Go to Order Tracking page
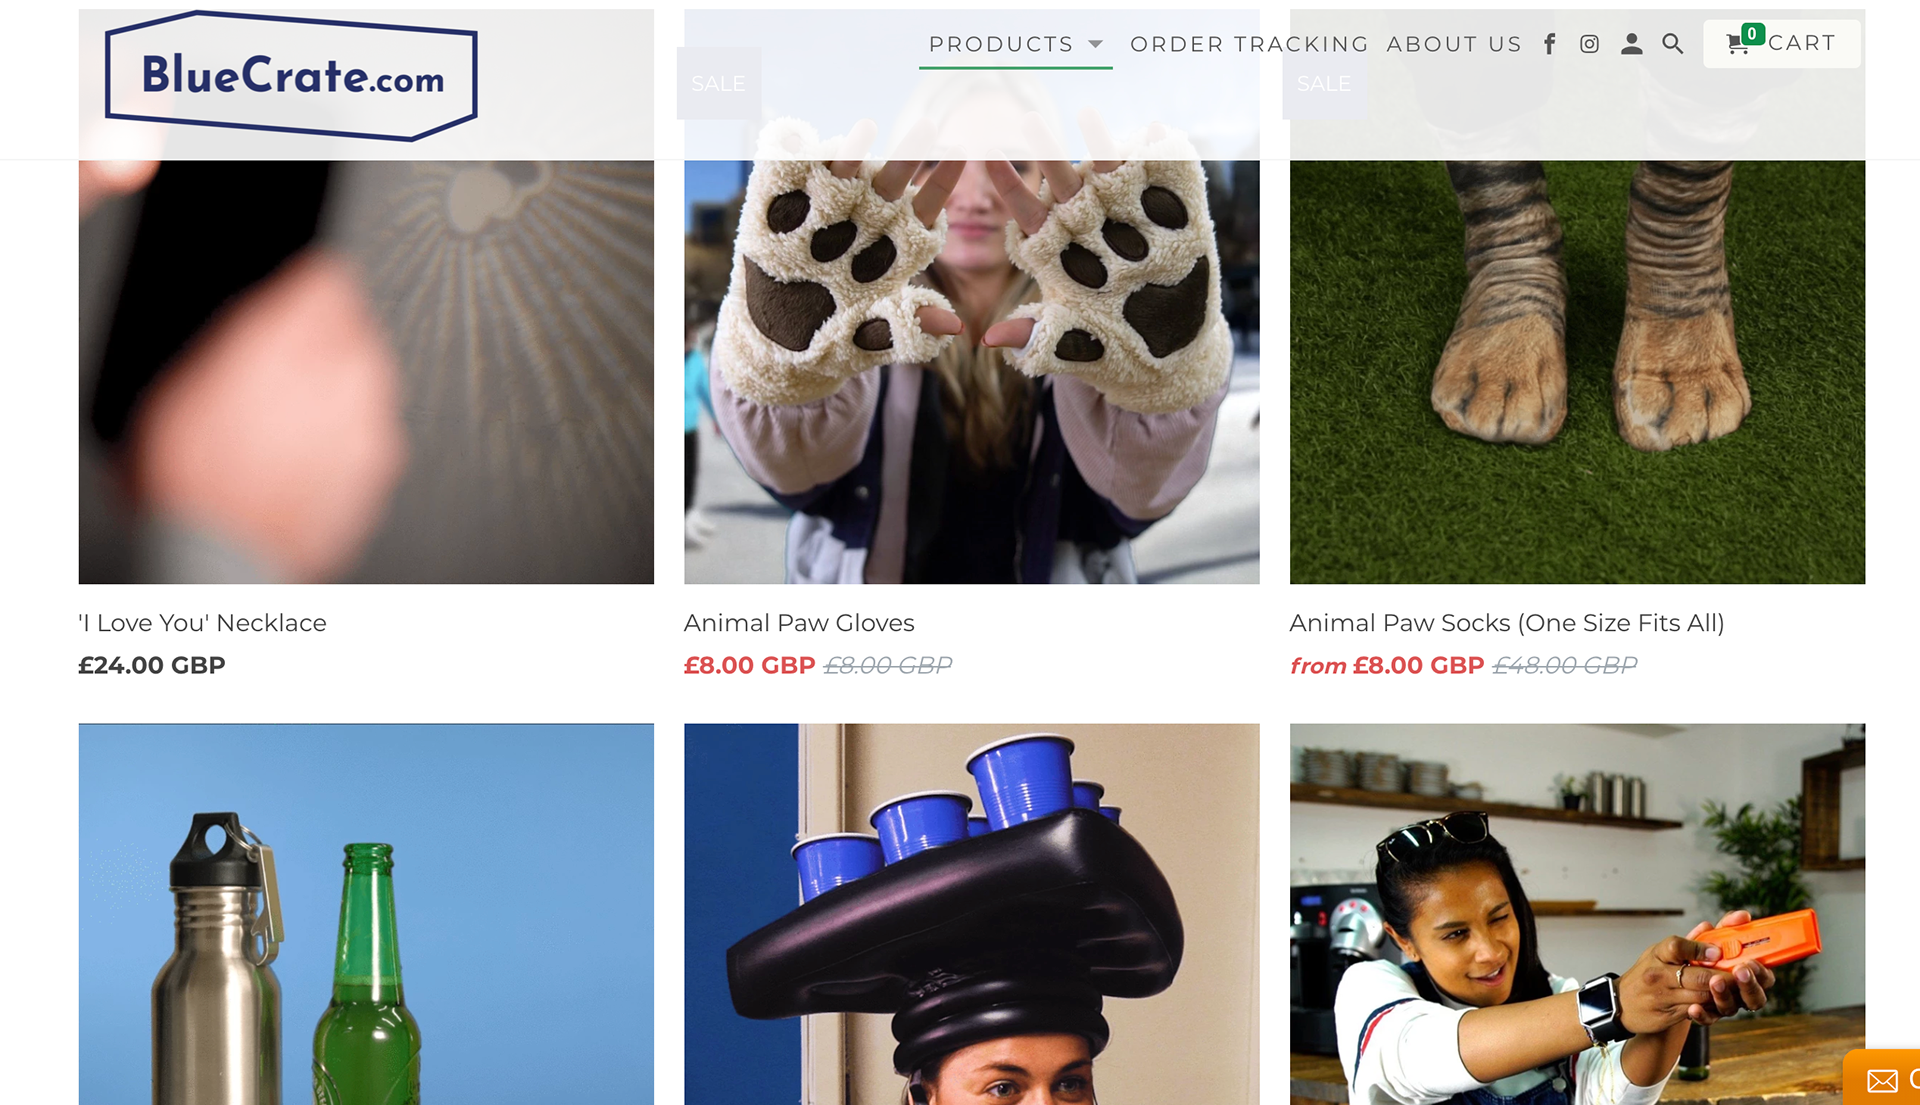 [1249, 44]
